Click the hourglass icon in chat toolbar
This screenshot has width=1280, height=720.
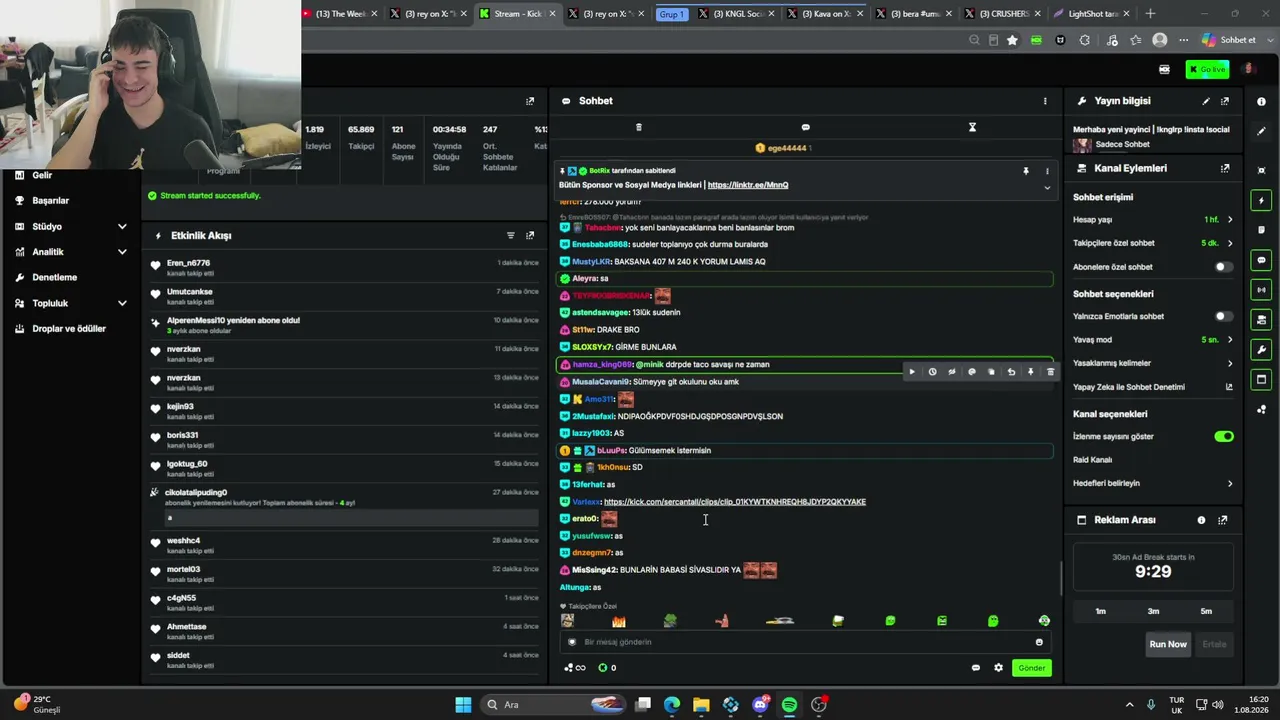(x=972, y=127)
